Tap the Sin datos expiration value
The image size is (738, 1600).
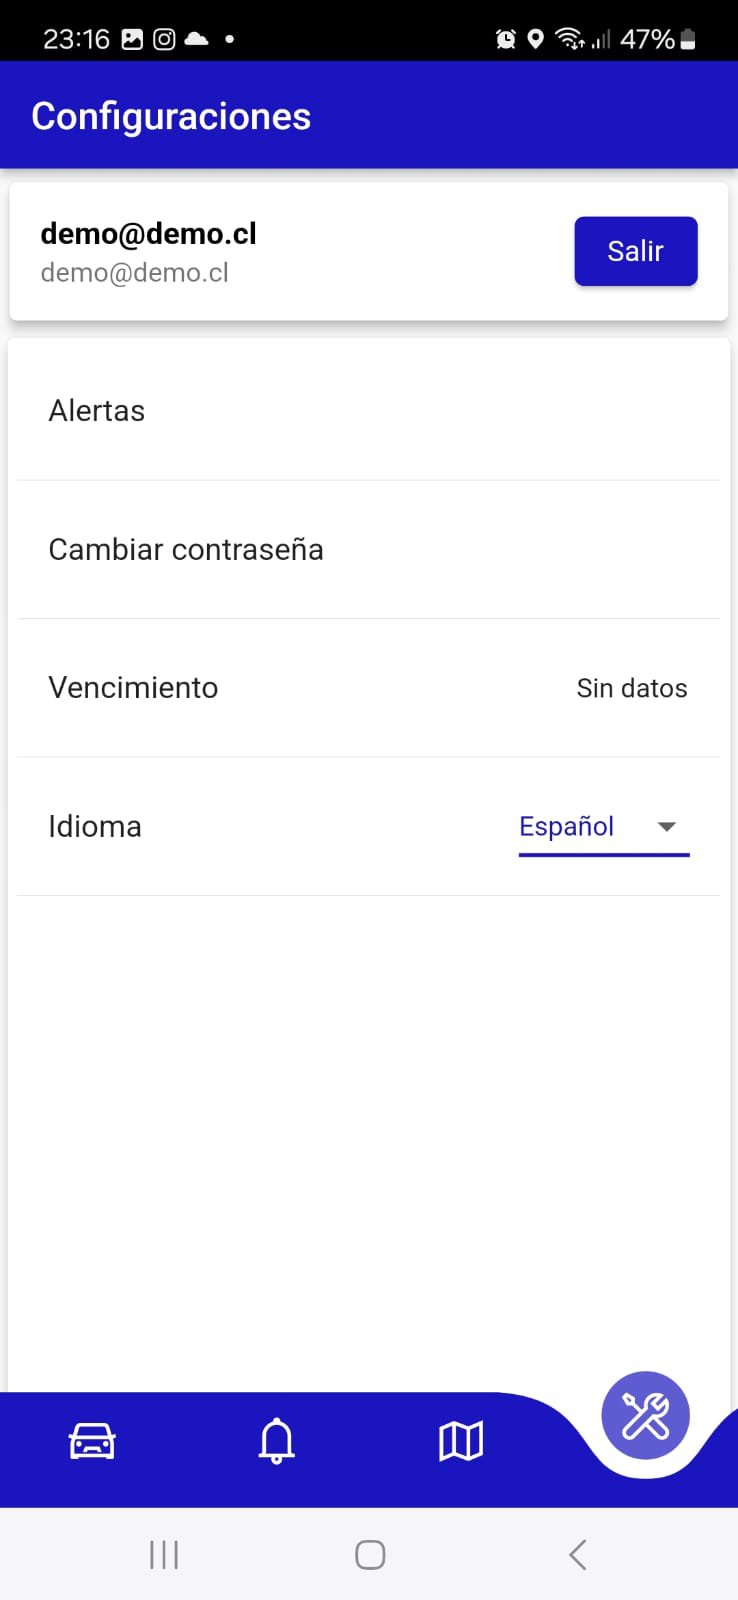click(632, 688)
